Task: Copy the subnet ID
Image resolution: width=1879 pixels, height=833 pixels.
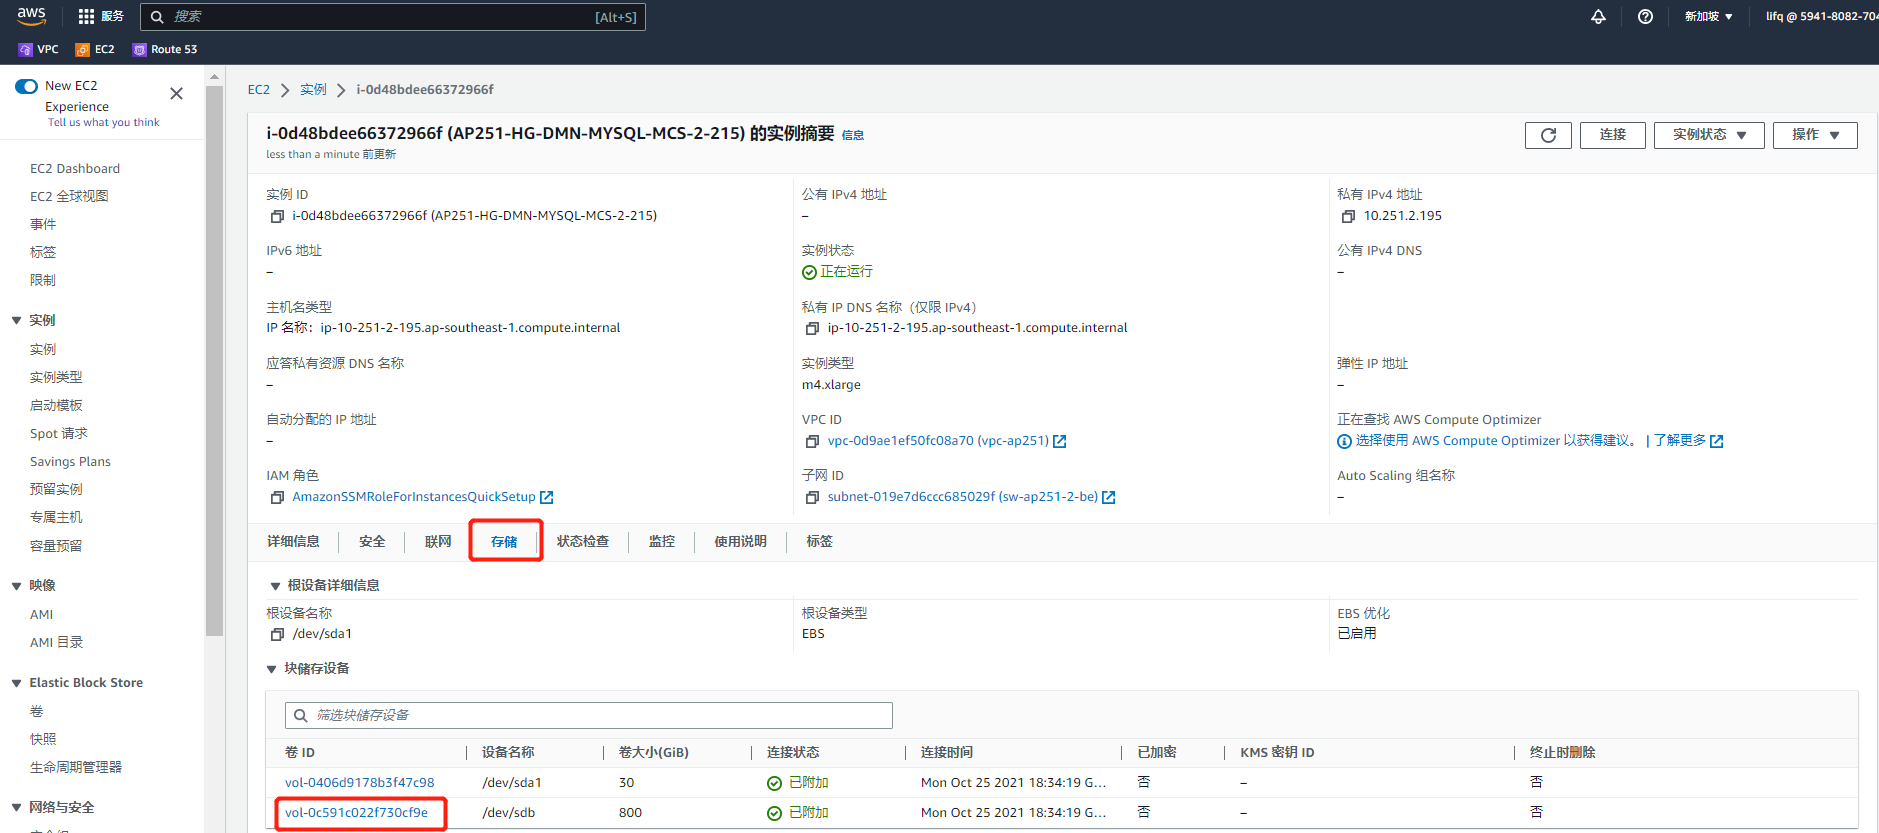Action: tap(813, 497)
